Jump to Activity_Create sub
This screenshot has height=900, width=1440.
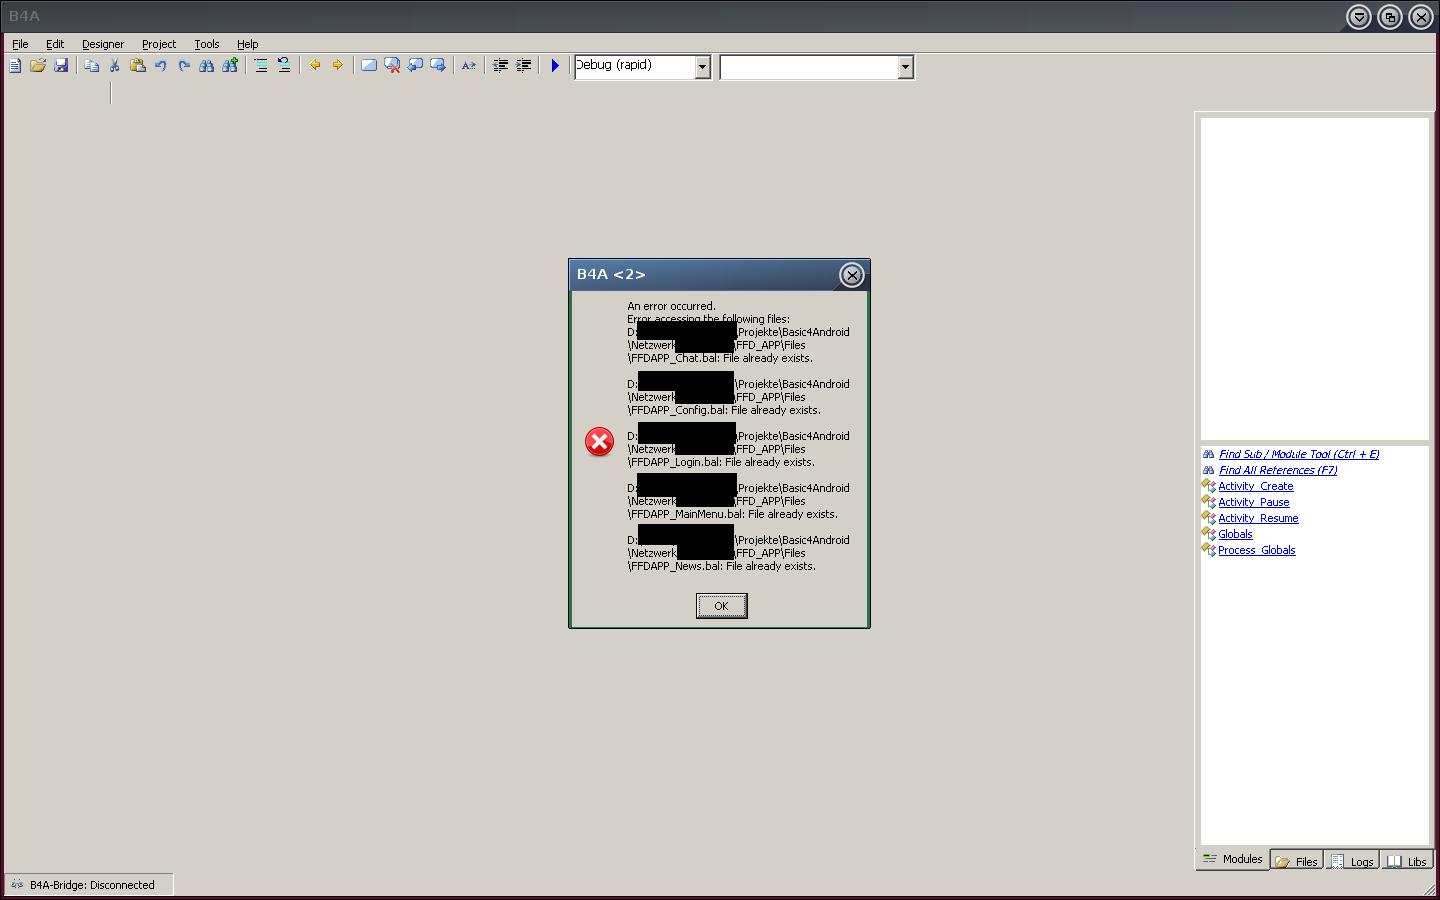point(1256,486)
